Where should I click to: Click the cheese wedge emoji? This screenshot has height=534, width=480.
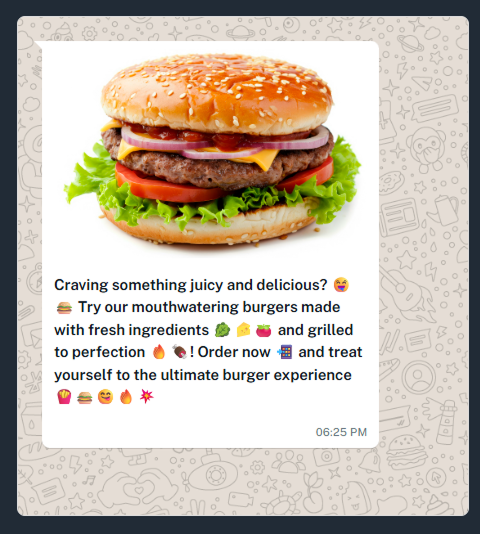pyautogui.click(x=243, y=330)
